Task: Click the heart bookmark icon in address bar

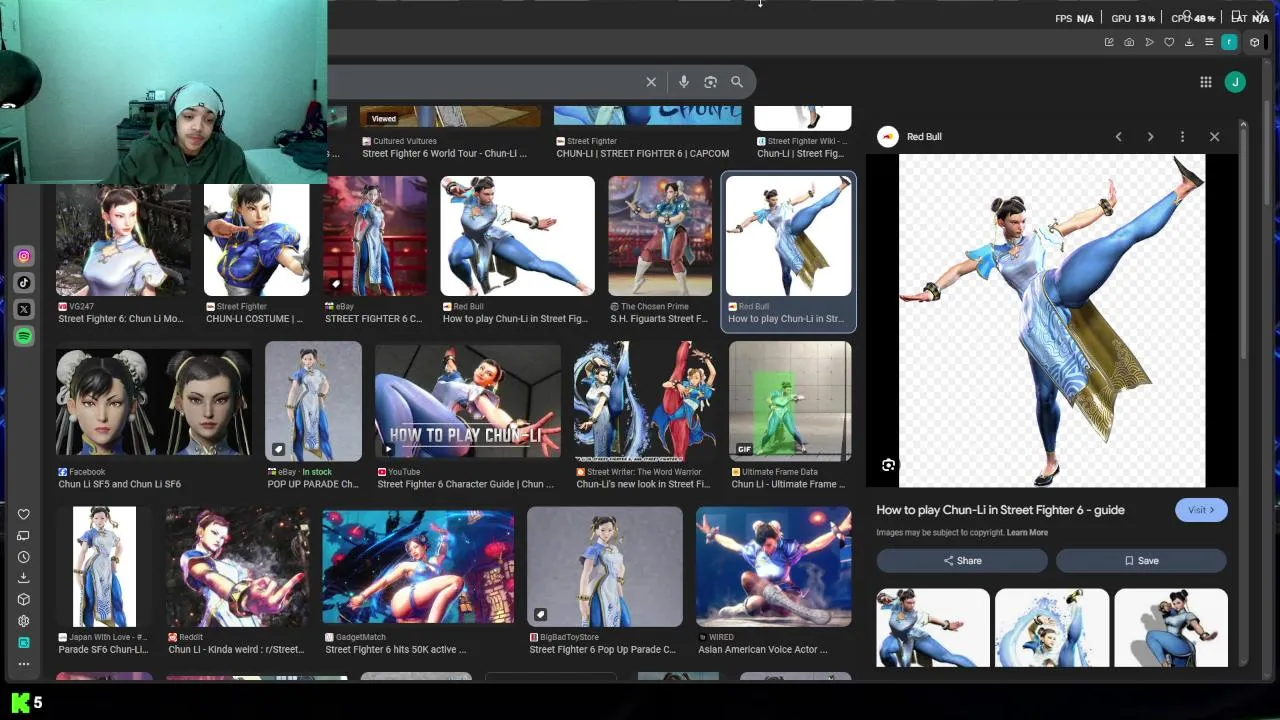Action: (x=1169, y=42)
